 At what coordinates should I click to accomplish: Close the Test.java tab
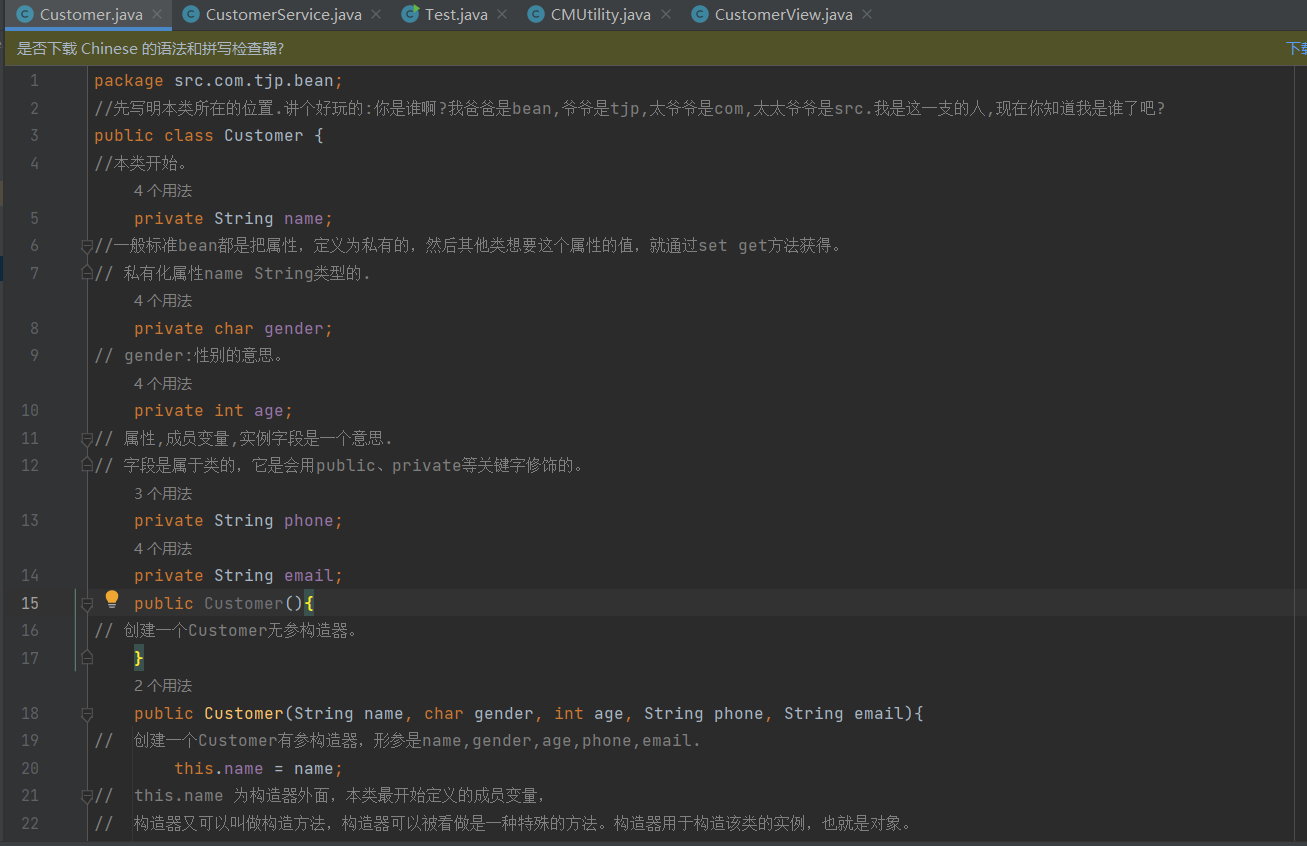pyautogui.click(x=501, y=14)
